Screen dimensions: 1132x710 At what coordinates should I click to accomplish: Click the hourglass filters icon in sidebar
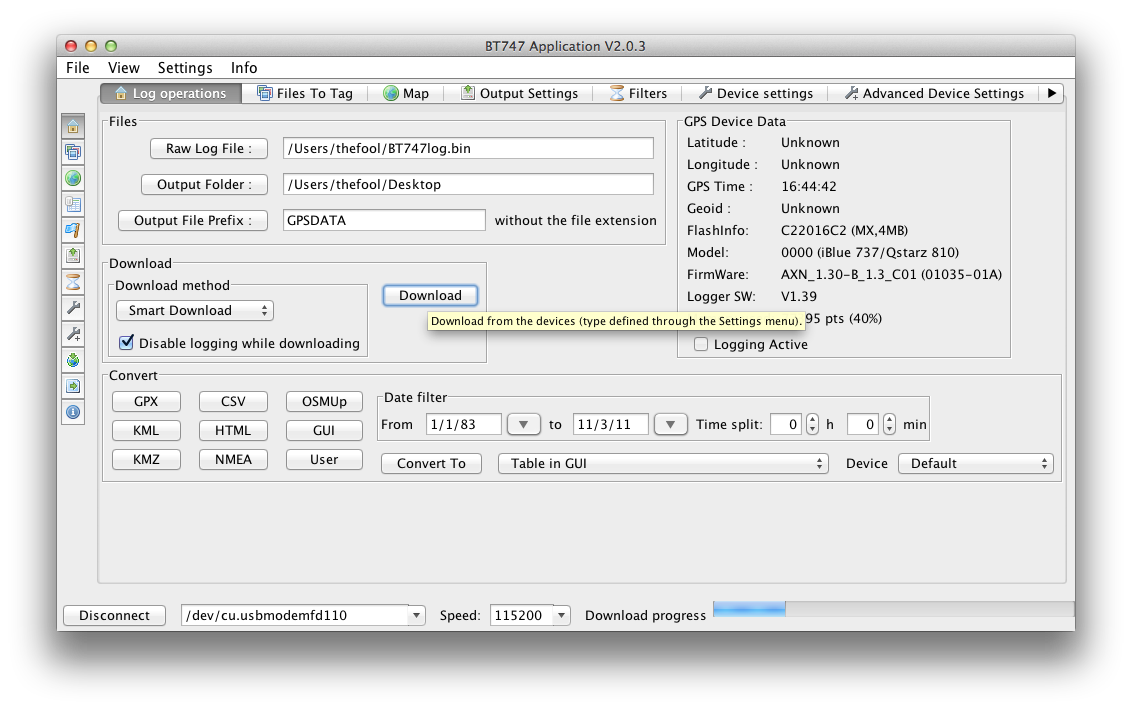[x=73, y=282]
